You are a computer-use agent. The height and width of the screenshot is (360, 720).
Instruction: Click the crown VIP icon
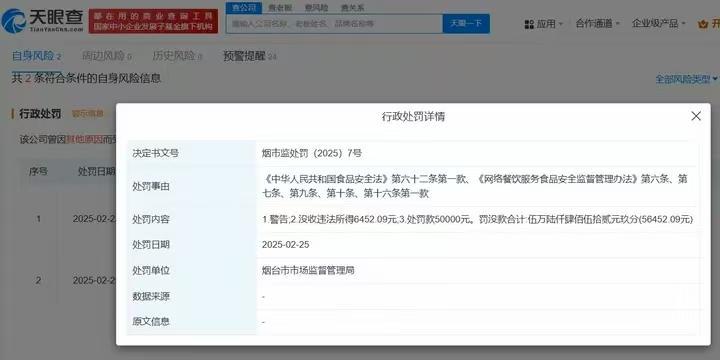pyautogui.click(x=703, y=24)
